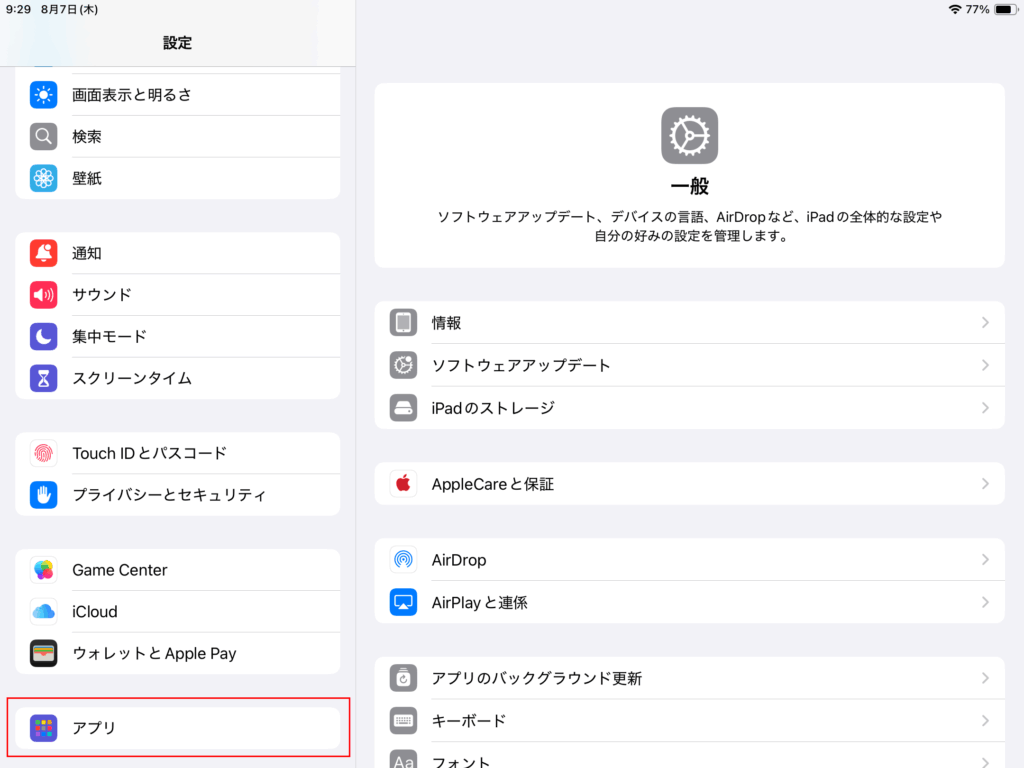Expand the 情報 row chevron
Image resolution: width=1024 pixels, height=768 pixels.
(985, 323)
